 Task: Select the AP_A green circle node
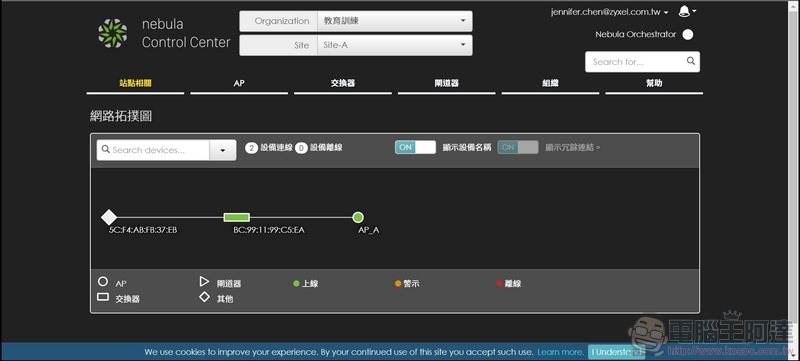[x=358, y=217]
